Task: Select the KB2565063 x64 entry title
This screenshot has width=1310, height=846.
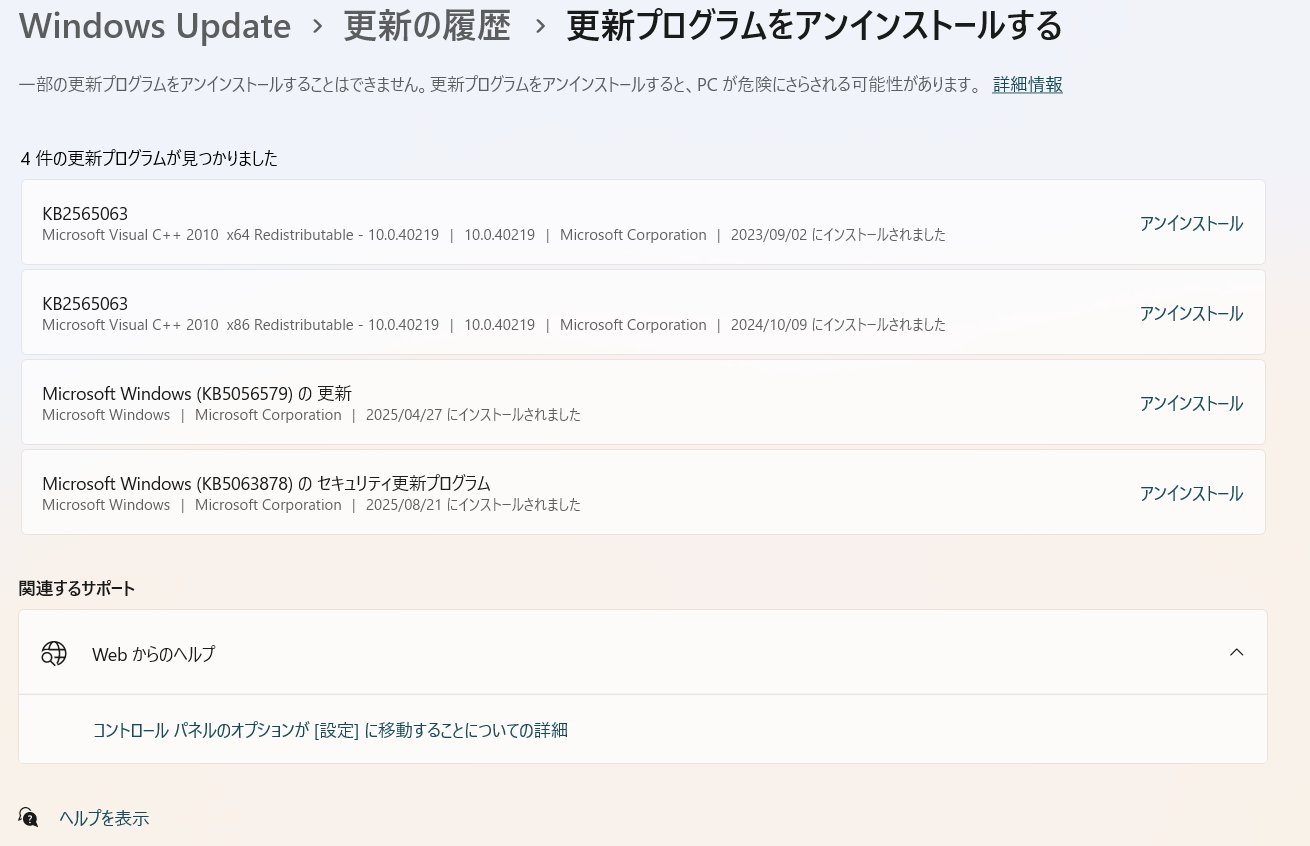Action: click(85, 214)
